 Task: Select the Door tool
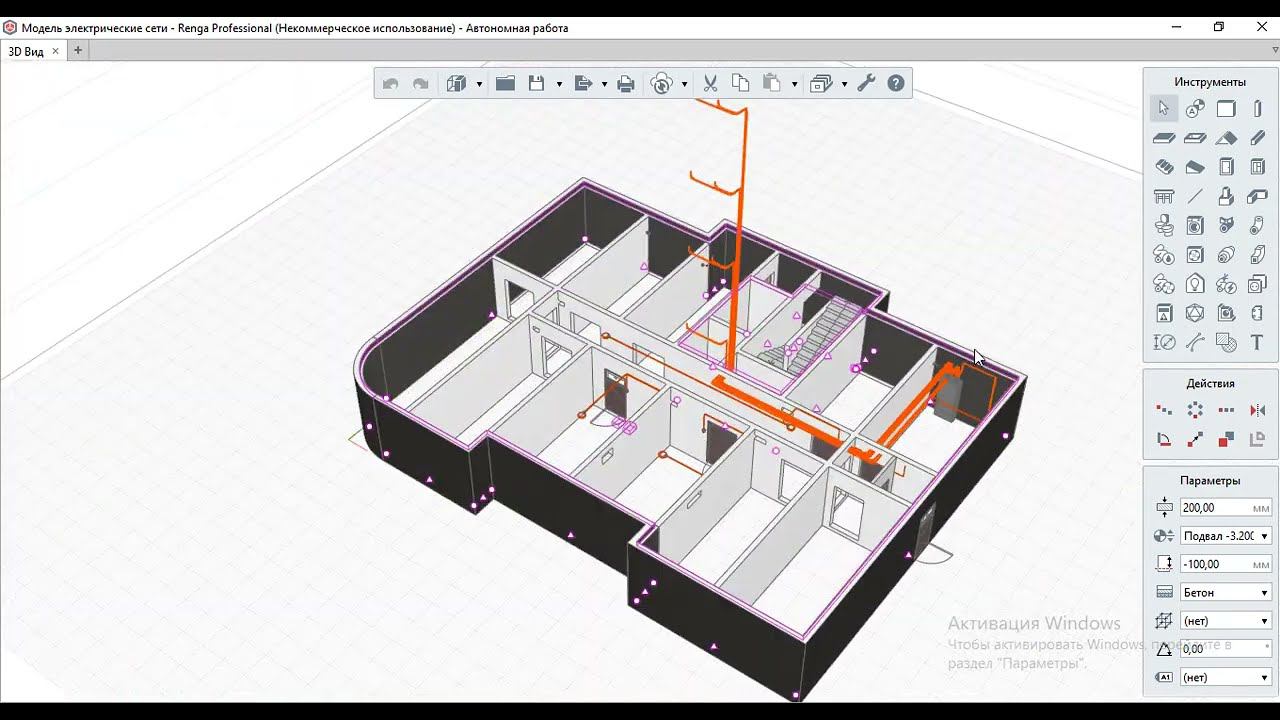point(1226,167)
